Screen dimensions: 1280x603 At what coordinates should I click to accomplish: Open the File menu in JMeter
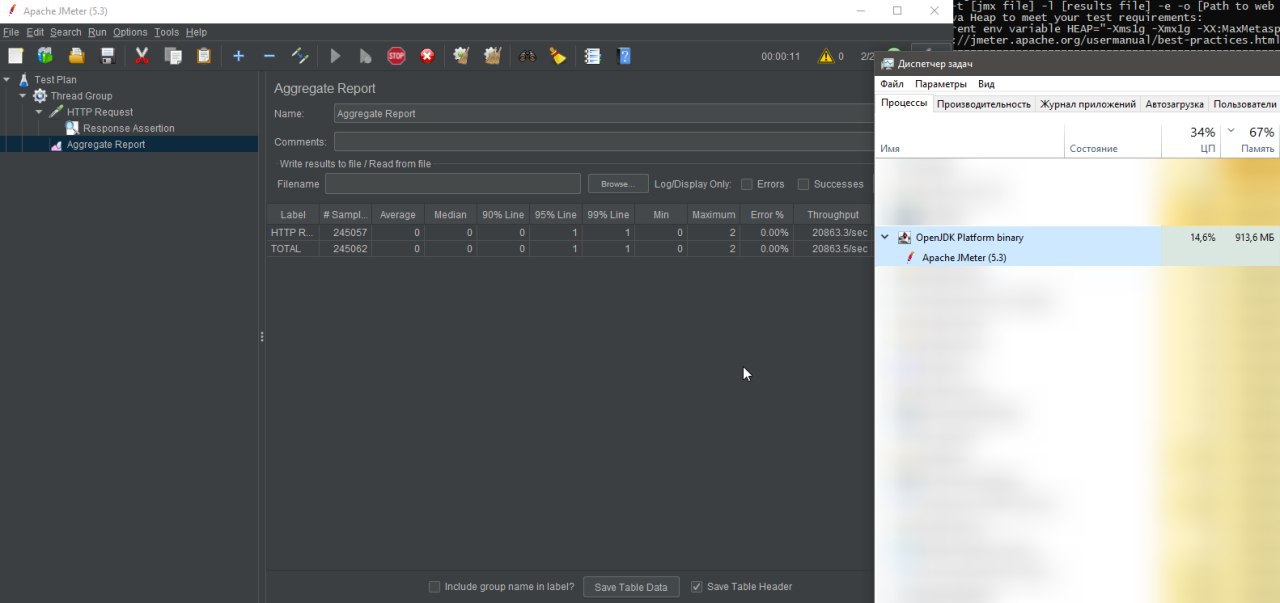click(x=11, y=32)
